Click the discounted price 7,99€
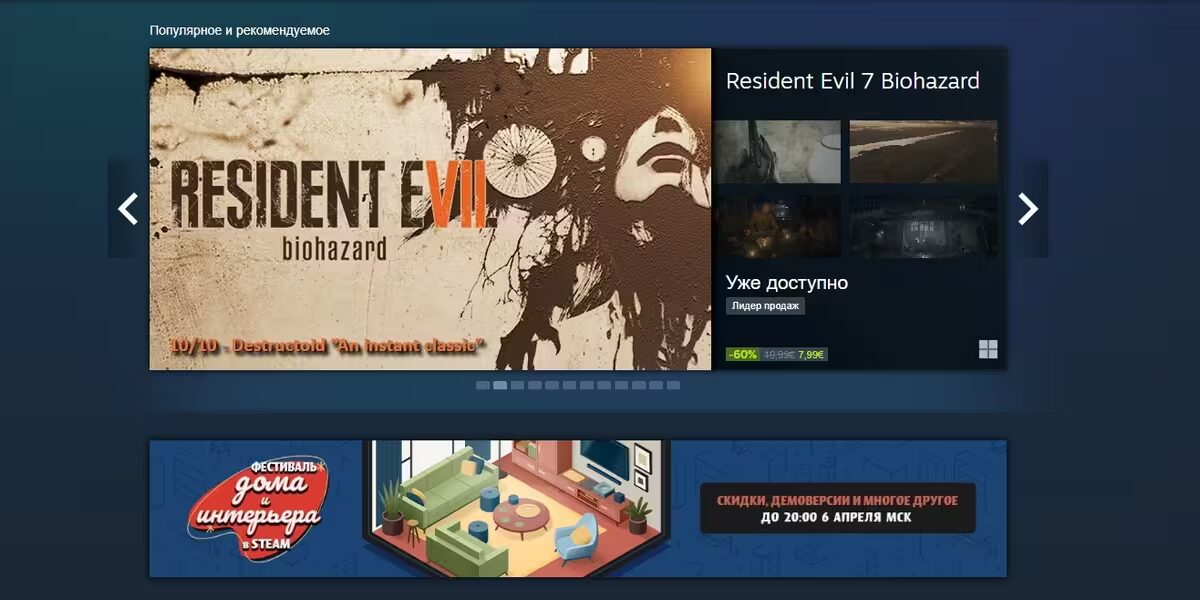The width and height of the screenshot is (1200, 600). point(812,352)
